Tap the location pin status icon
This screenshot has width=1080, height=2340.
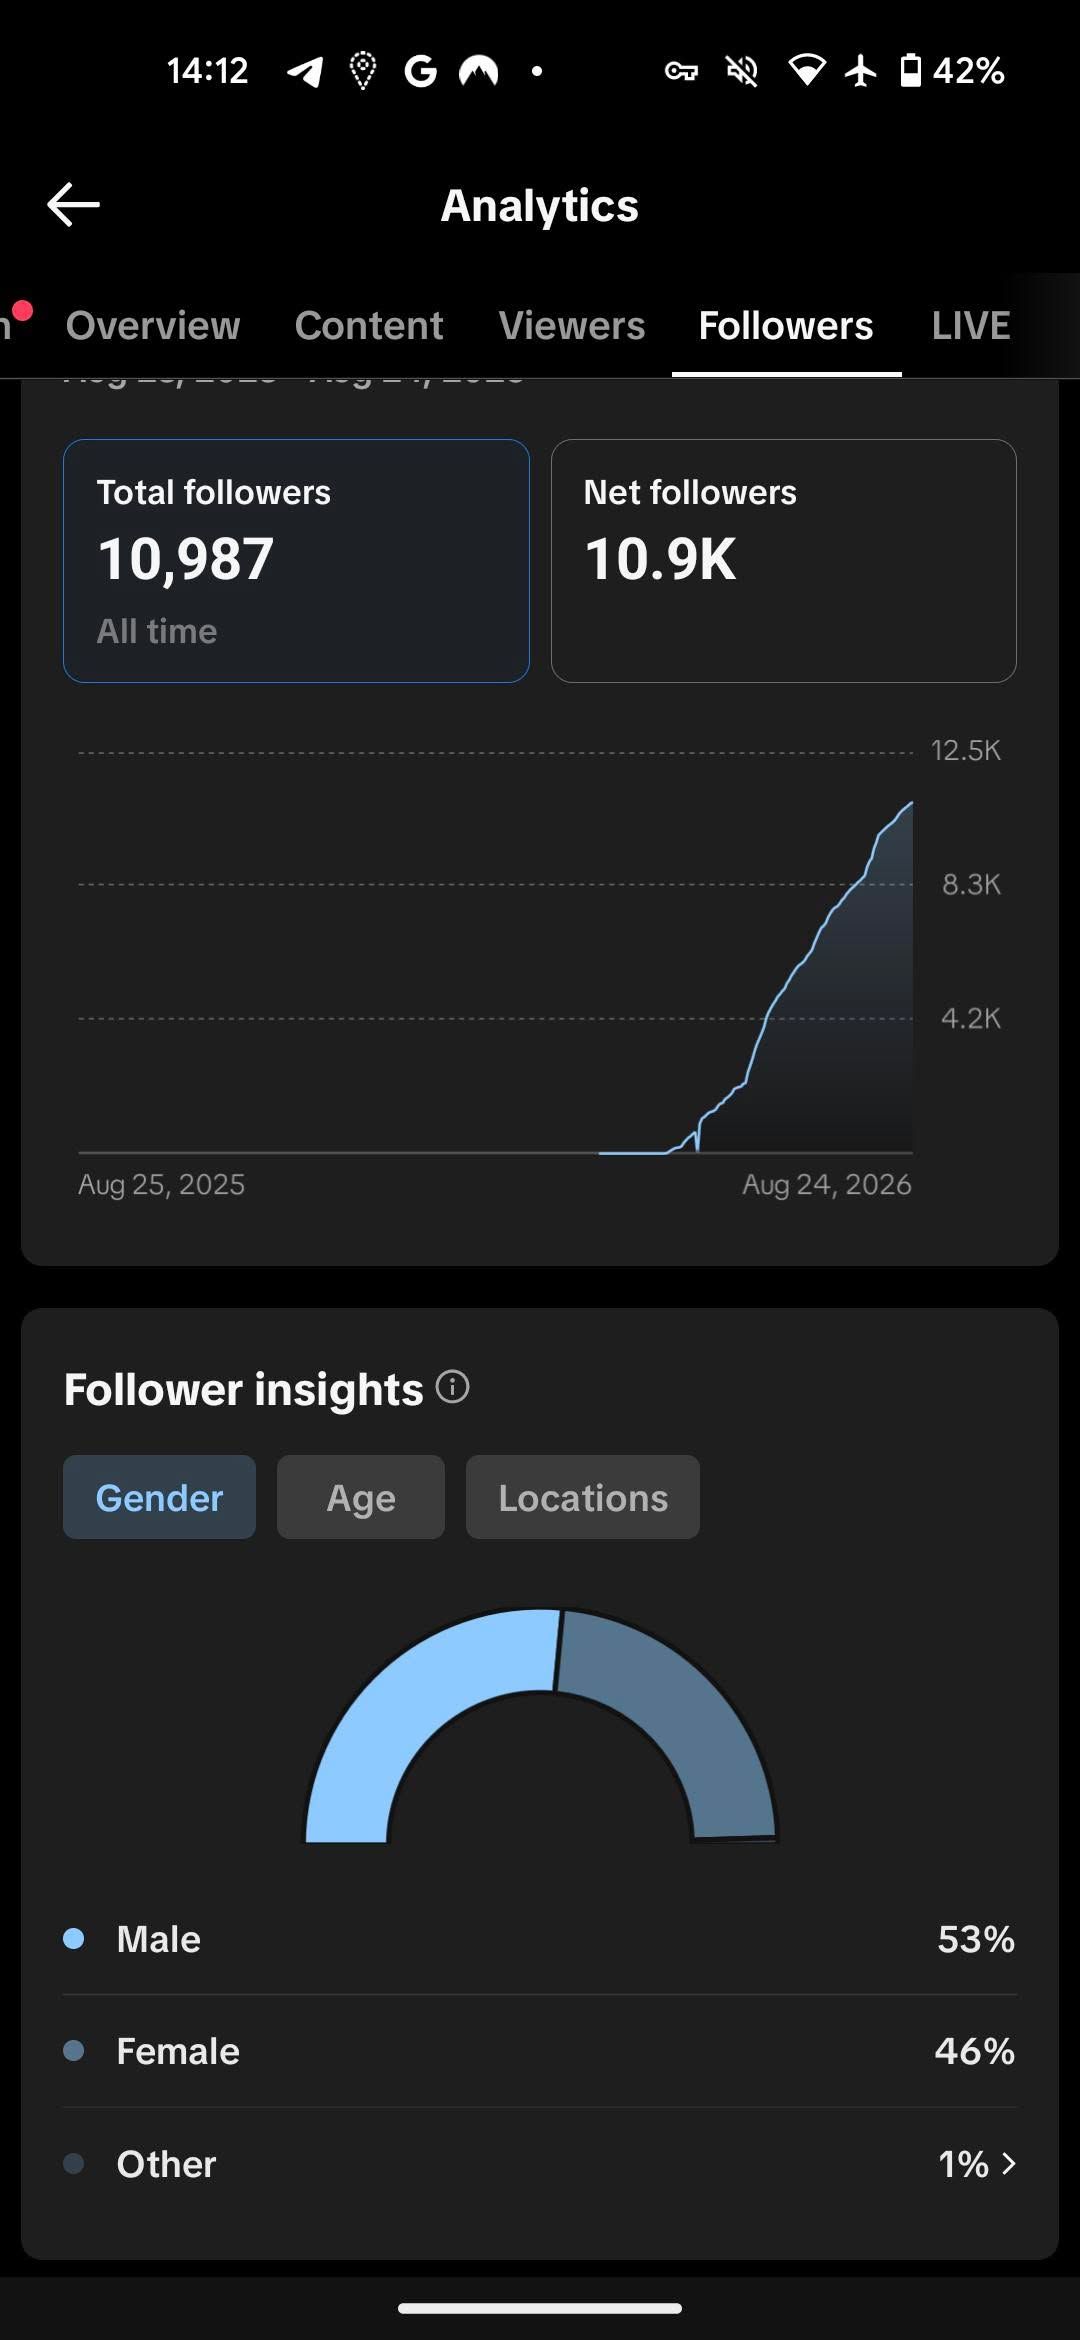click(x=363, y=71)
